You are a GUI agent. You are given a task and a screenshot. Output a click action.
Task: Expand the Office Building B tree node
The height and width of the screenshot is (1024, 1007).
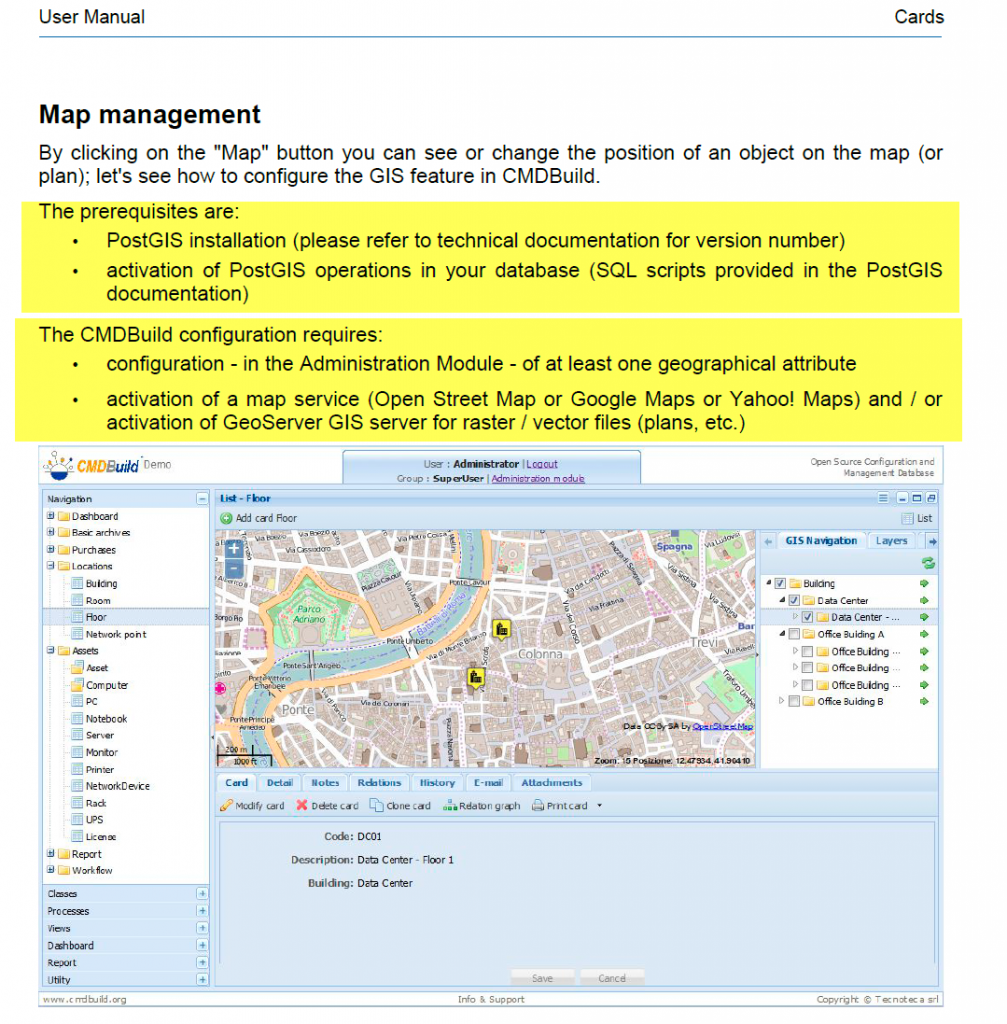point(781,701)
